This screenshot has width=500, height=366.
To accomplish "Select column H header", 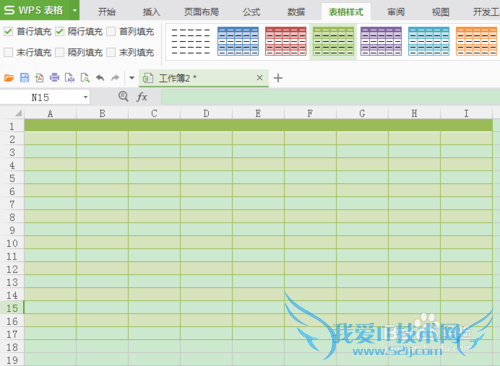I will coord(414,113).
